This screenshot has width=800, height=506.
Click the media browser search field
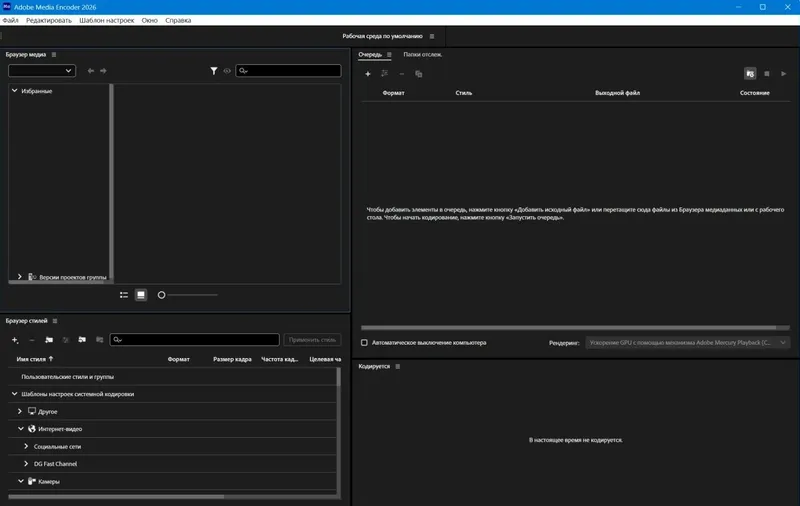tap(288, 71)
